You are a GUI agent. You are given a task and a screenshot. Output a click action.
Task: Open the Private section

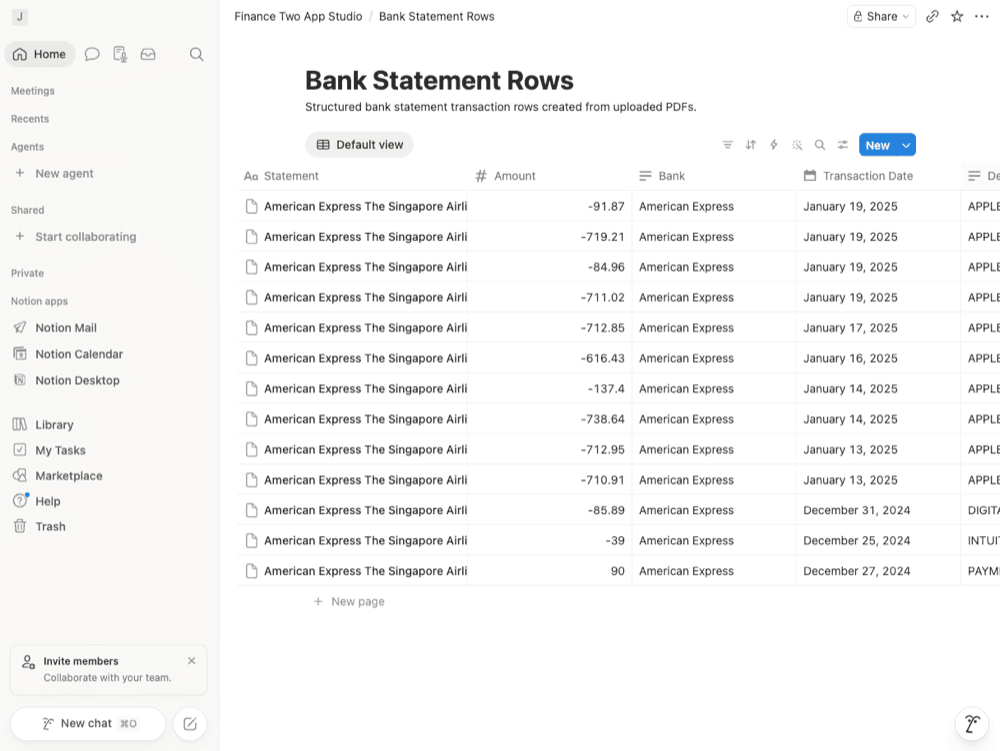point(27,273)
